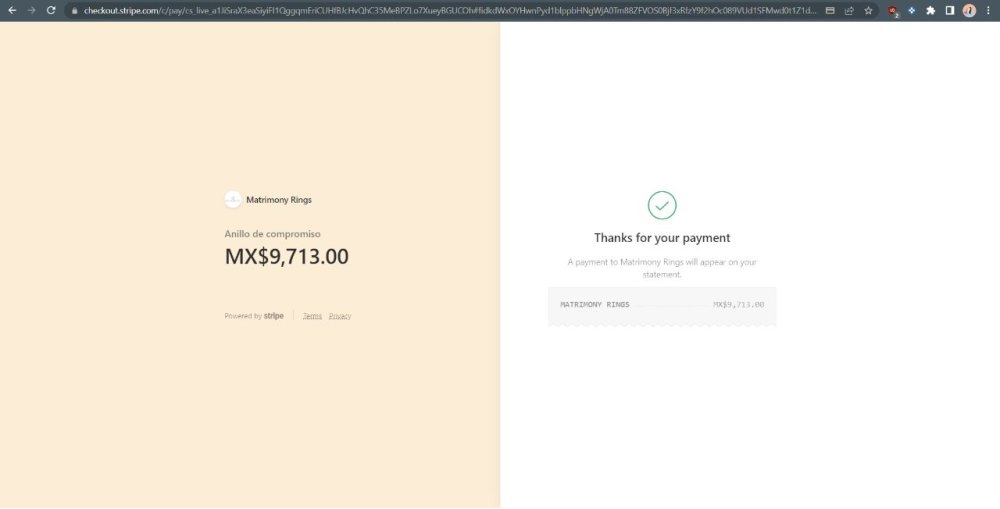Toggle the browser side panel

950,11
